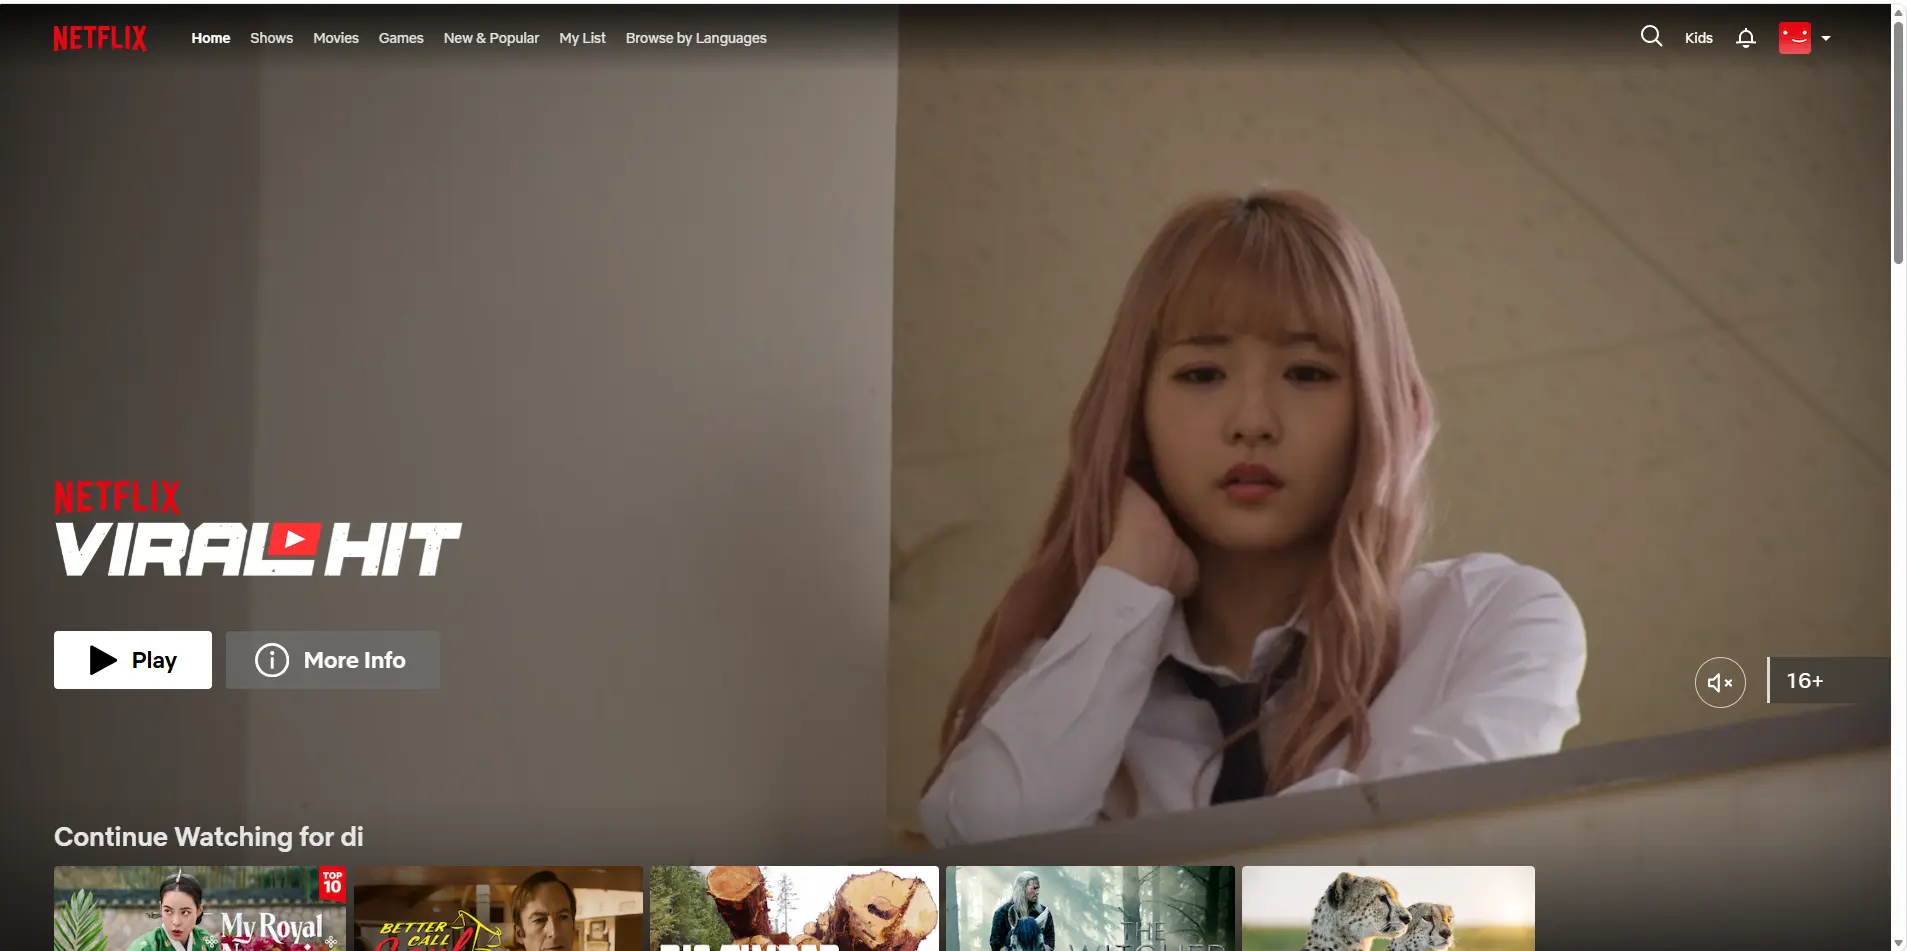1907x951 pixels.
Task: Open More Info for Viral Hit
Action: click(333, 660)
